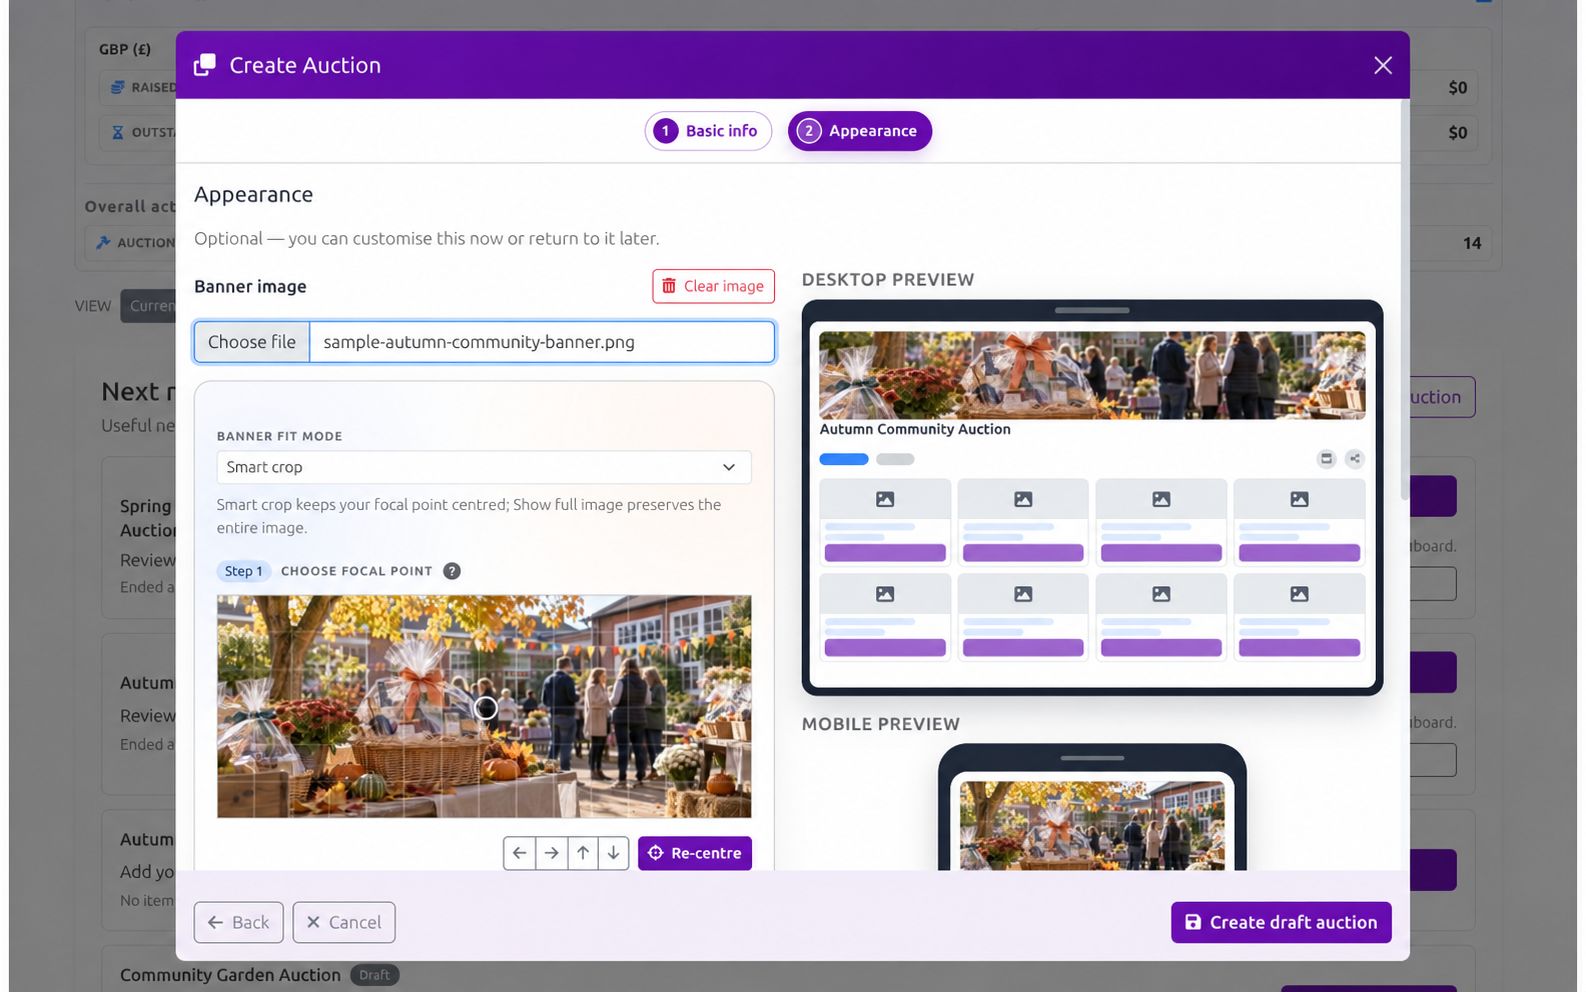Click the Autumn Community Auction preview title
Viewport: 1586px width, 992px height.
[x=915, y=429]
